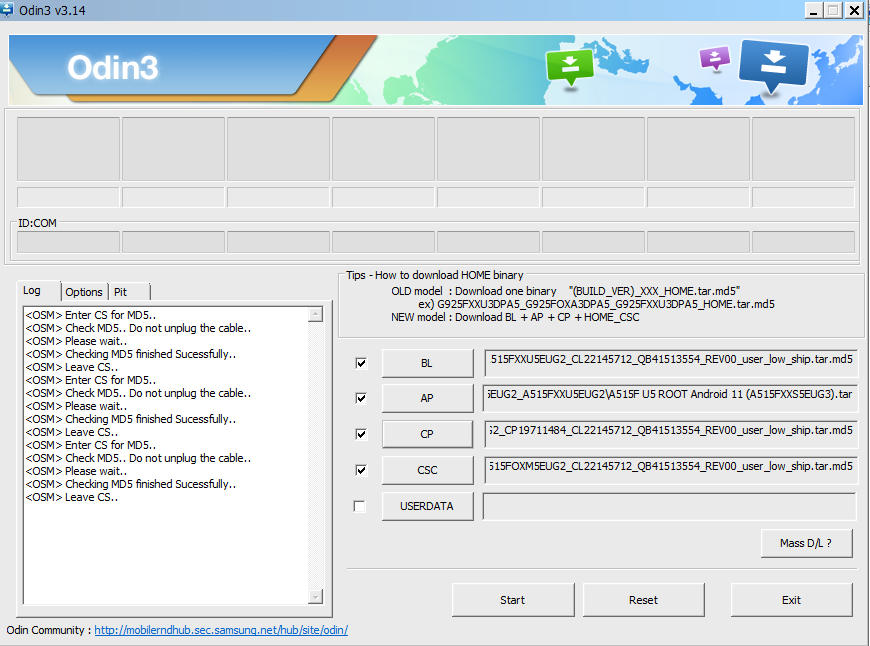
Task: Browse for a BL firmware file
Action: click(427, 363)
